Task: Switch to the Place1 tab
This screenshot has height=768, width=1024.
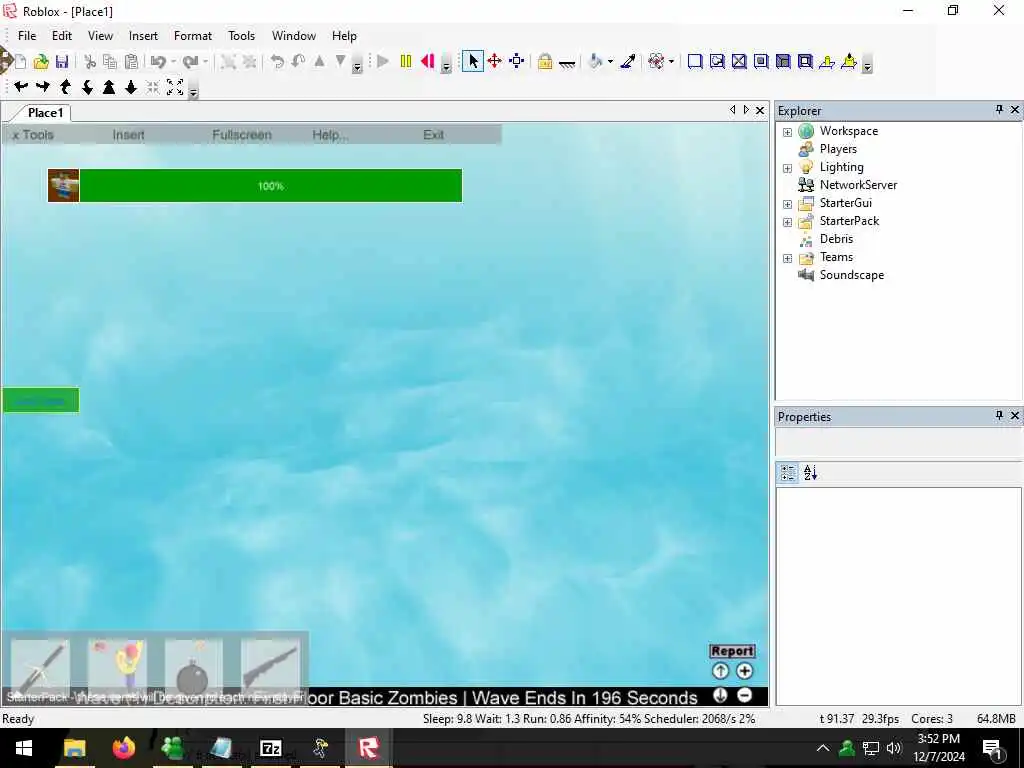Action: [x=46, y=112]
